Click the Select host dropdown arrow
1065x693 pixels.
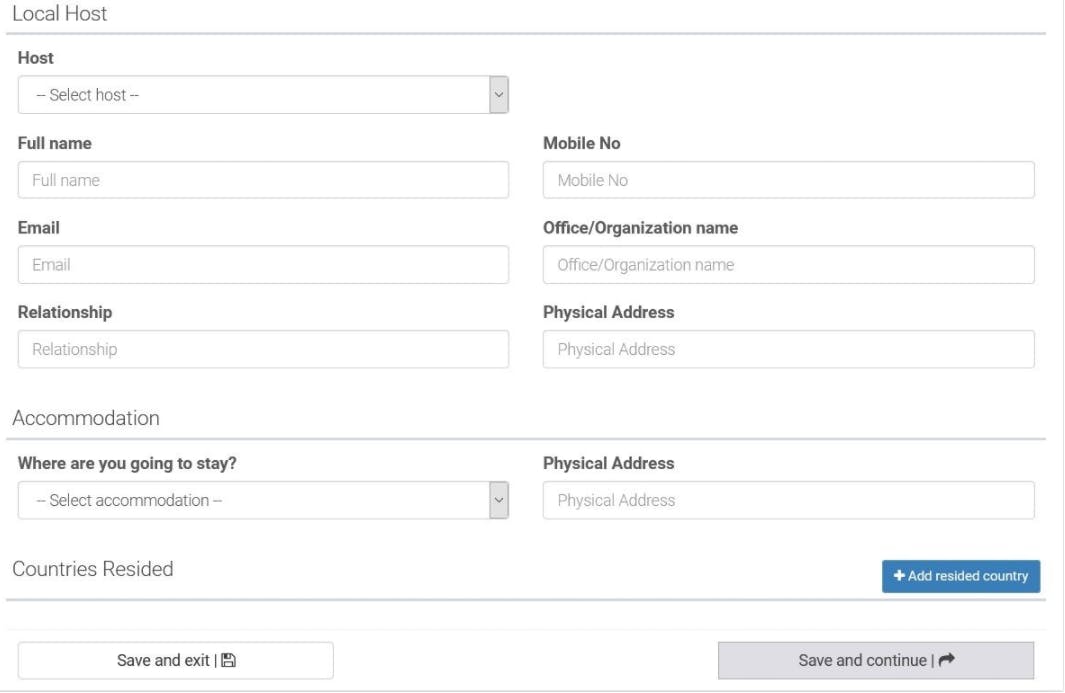click(x=499, y=95)
